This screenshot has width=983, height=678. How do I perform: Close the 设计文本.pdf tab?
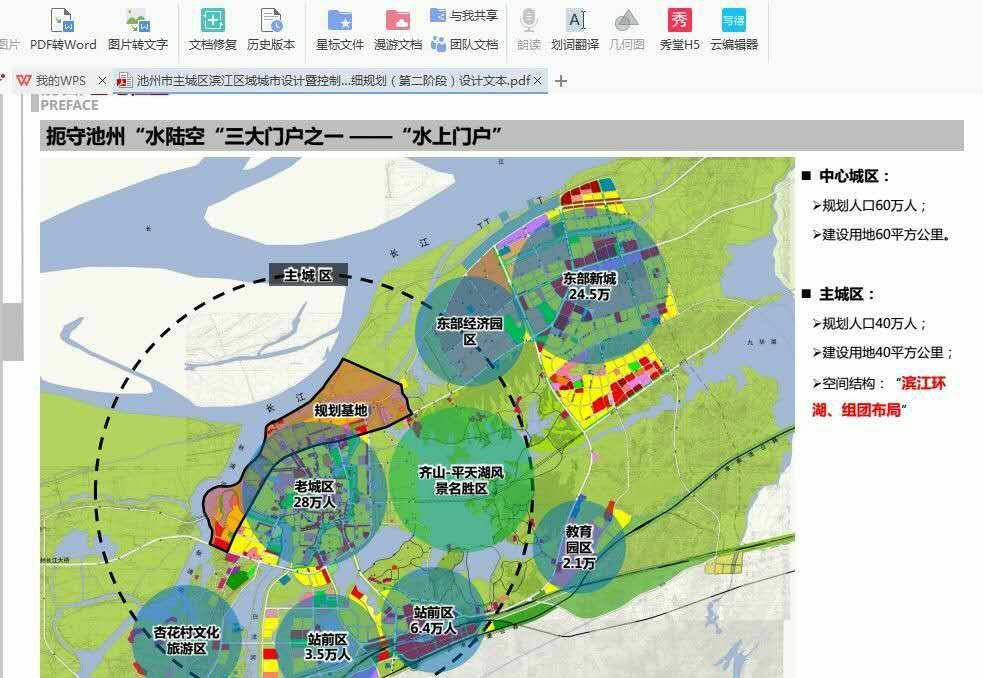pyautogui.click(x=537, y=80)
